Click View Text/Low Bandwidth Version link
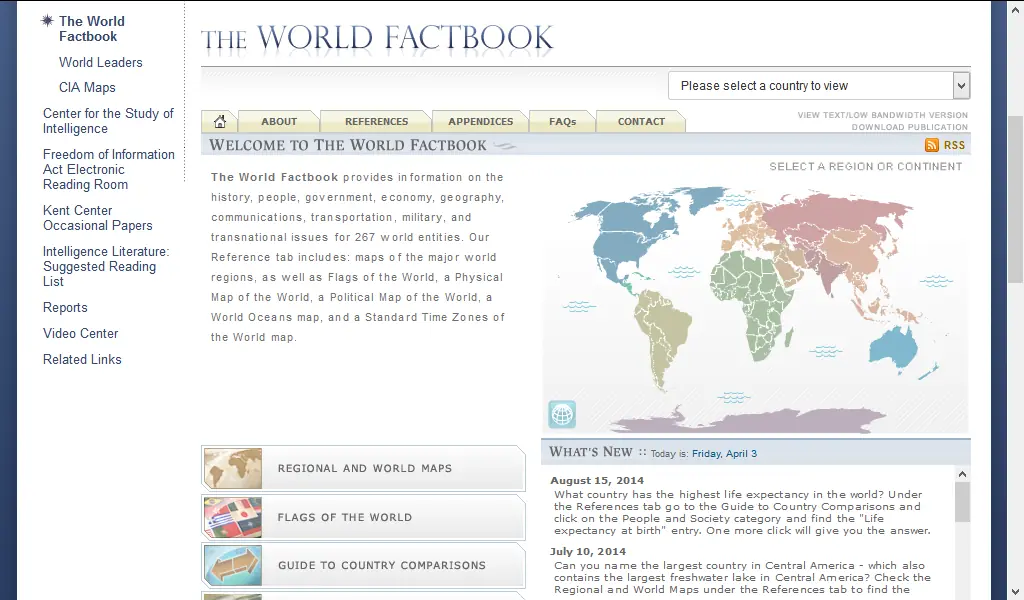1024x600 pixels. tap(882, 115)
